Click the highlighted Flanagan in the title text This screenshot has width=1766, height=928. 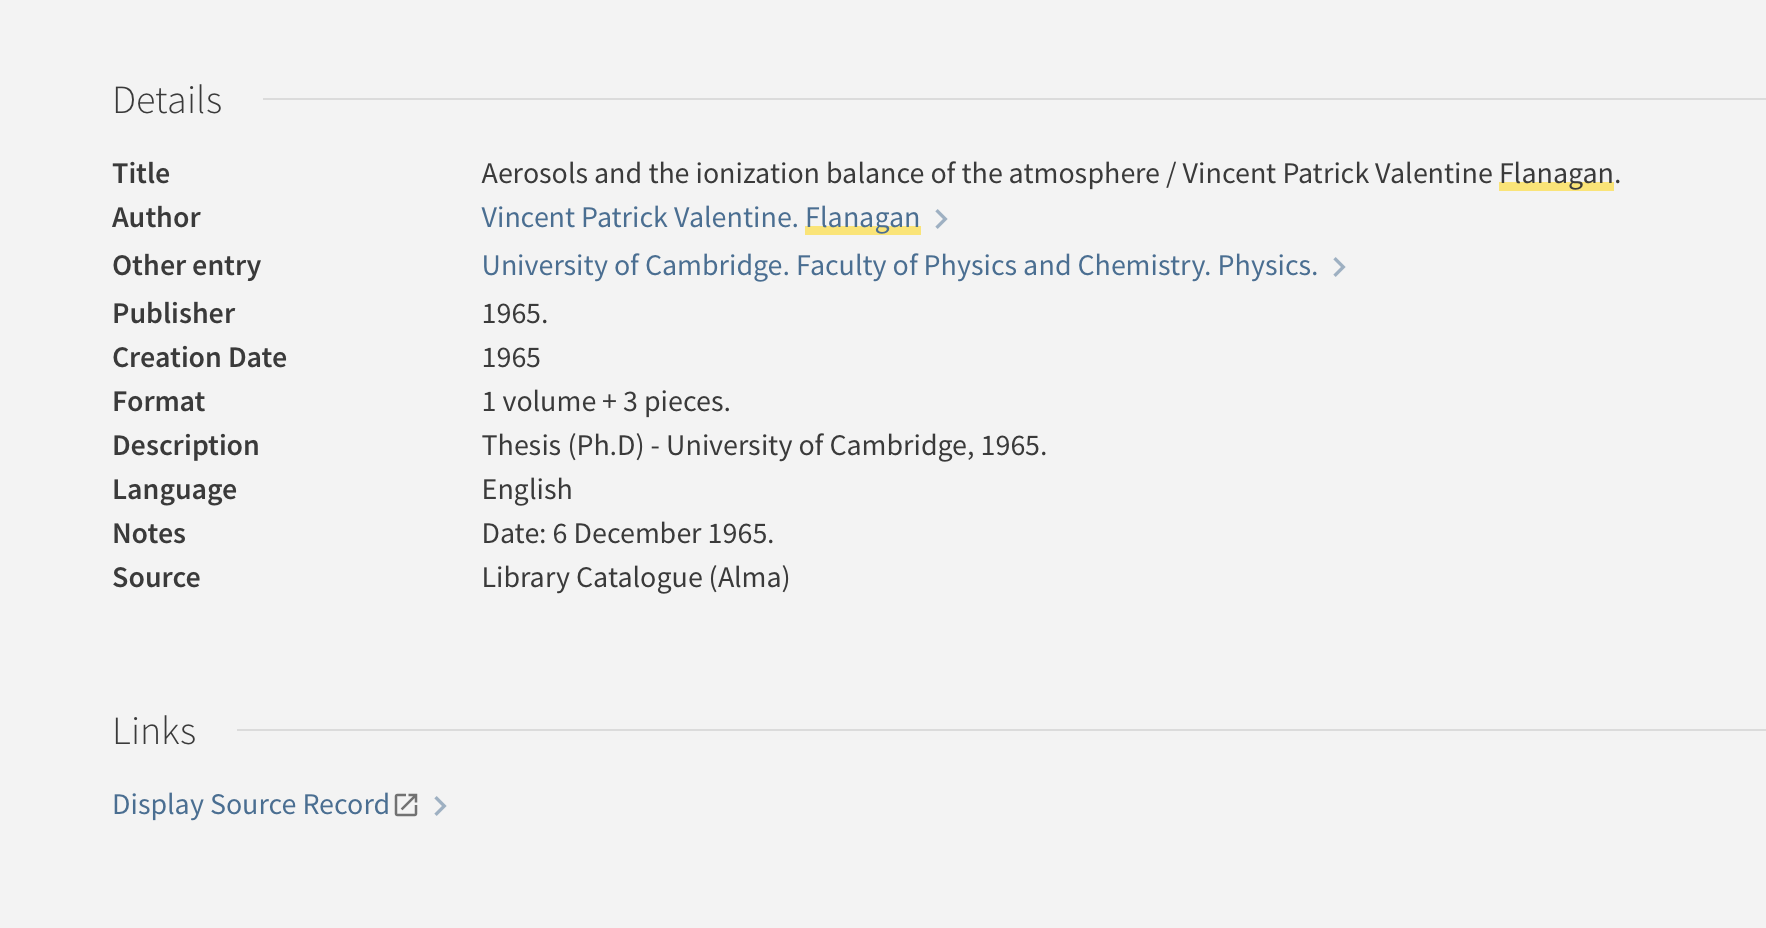[x=1555, y=174]
